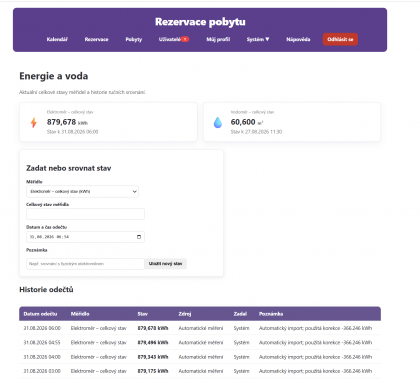420x383 pixels.
Task: Click the blue water drop icon
Action: click(218, 122)
